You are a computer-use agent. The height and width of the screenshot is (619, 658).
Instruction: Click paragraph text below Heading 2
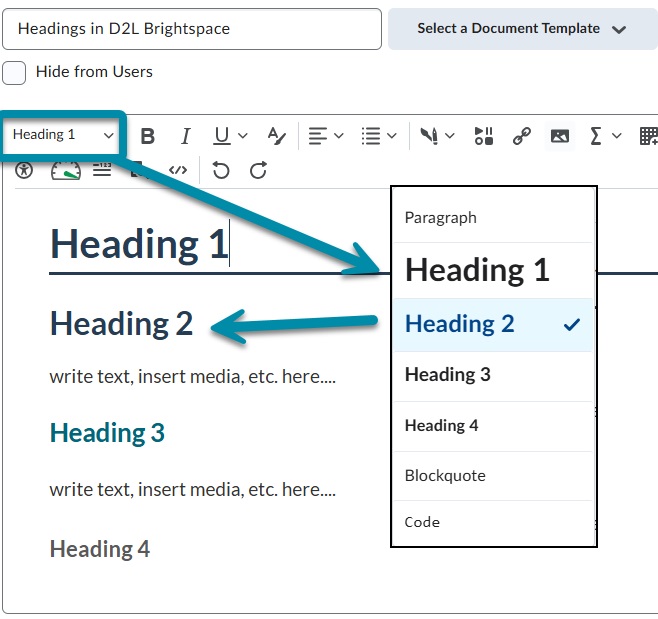193,376
